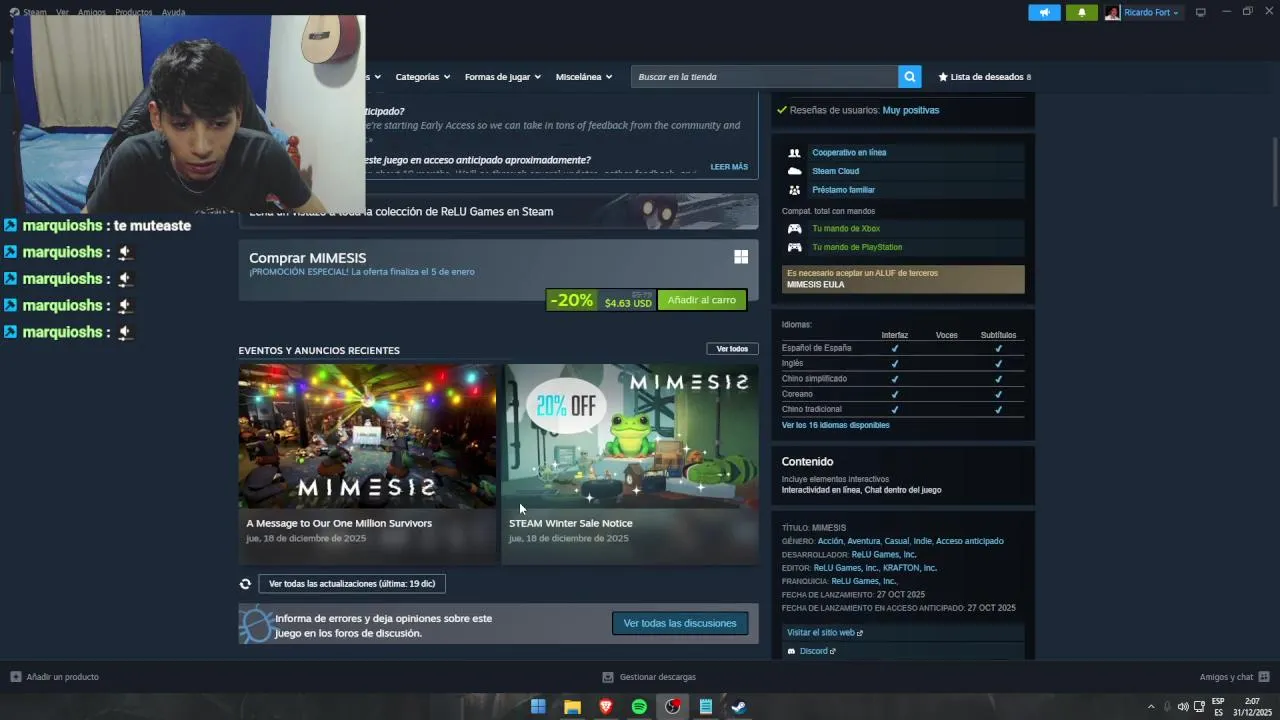Open the Formas de jugar dropdown
The width and height of the screenshot is (1280, 720).
pos(503,77)
